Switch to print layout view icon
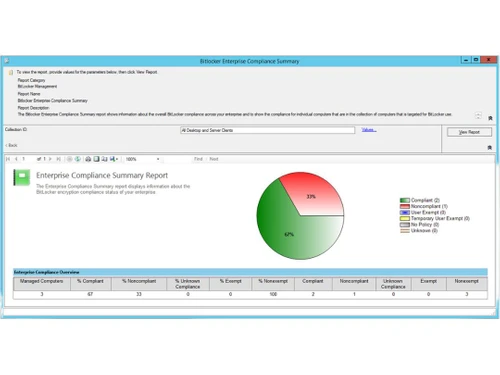This screenshot has height=375, width=500. (96, 159)
